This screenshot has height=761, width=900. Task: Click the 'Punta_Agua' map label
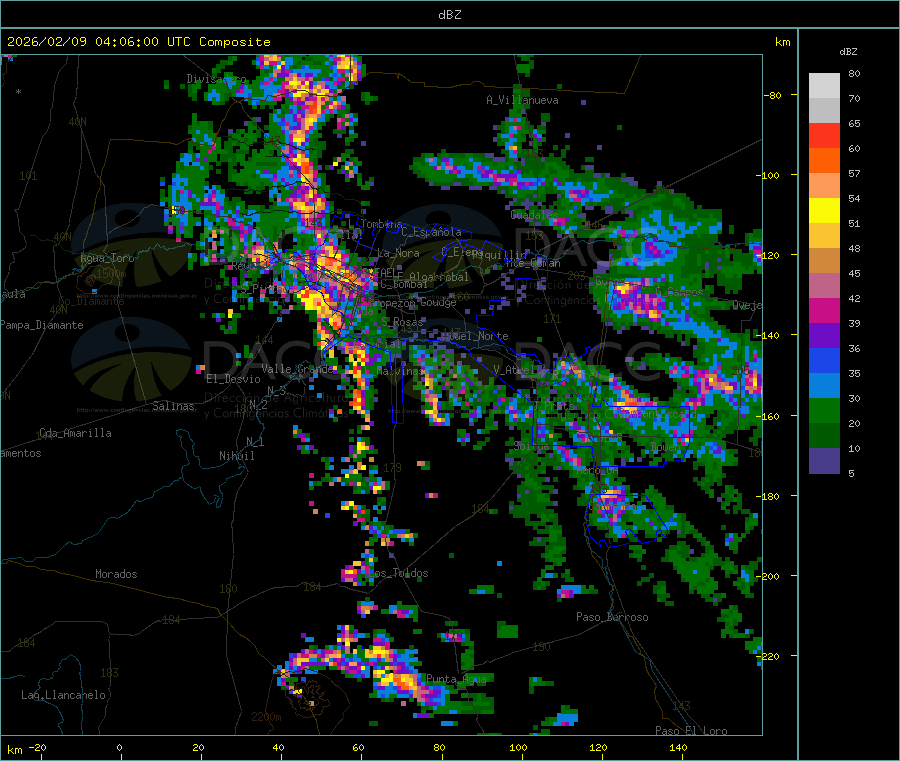(456, 679)
